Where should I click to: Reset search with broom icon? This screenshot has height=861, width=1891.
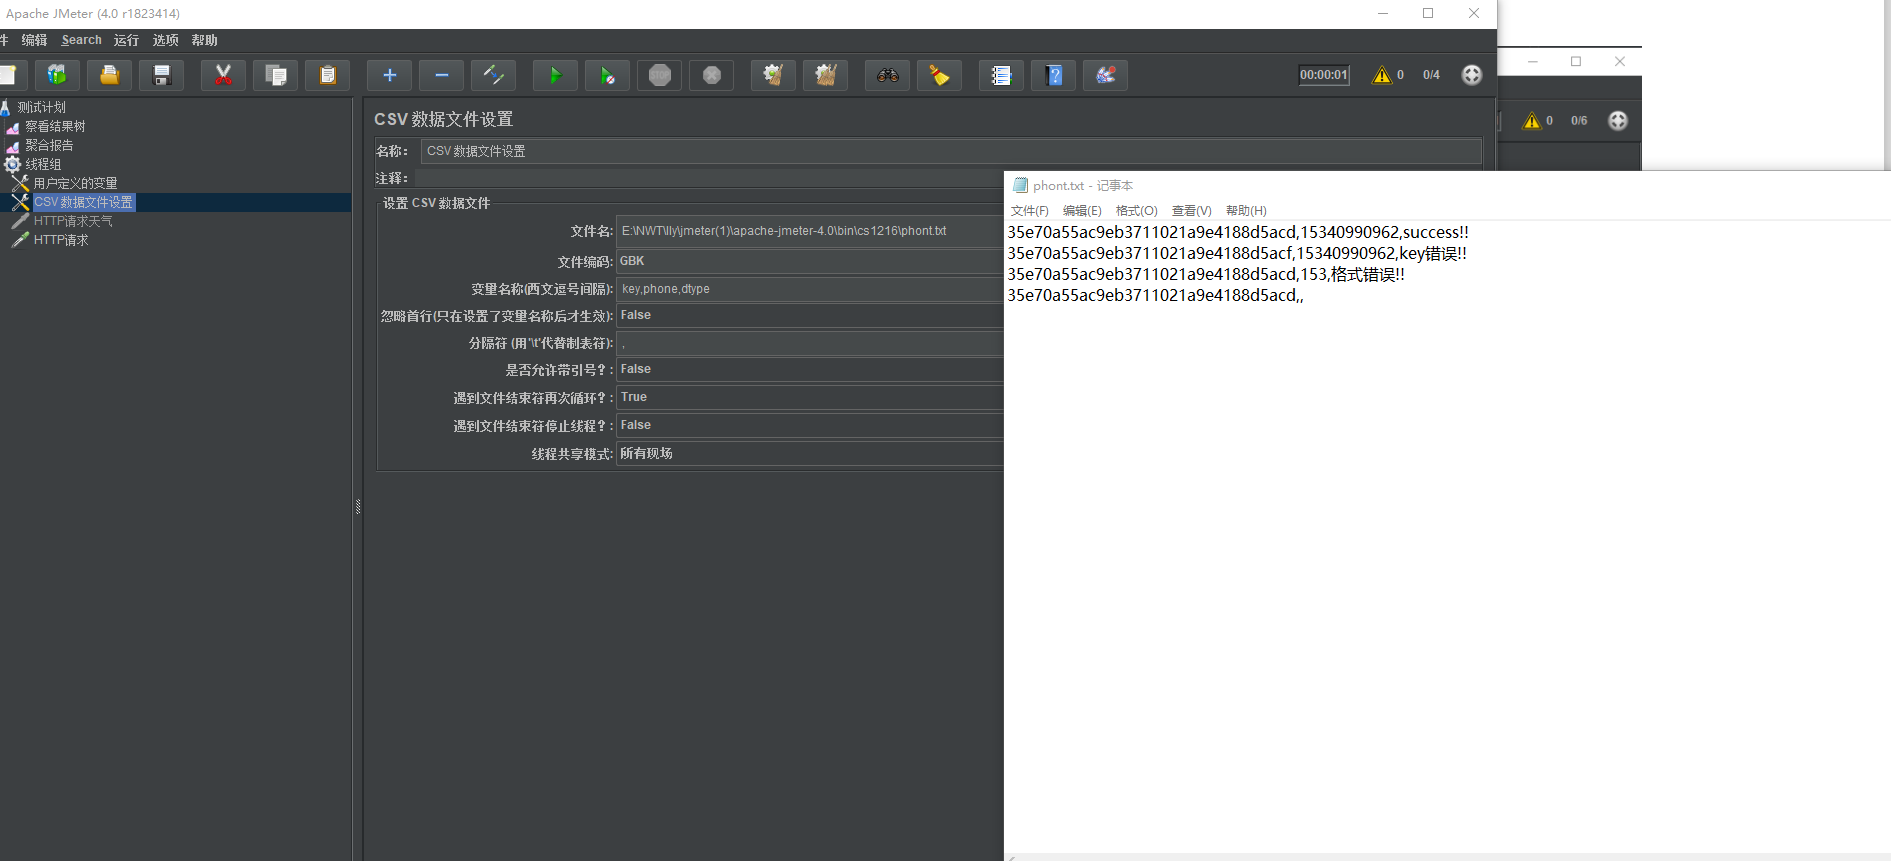coord(939,75)
